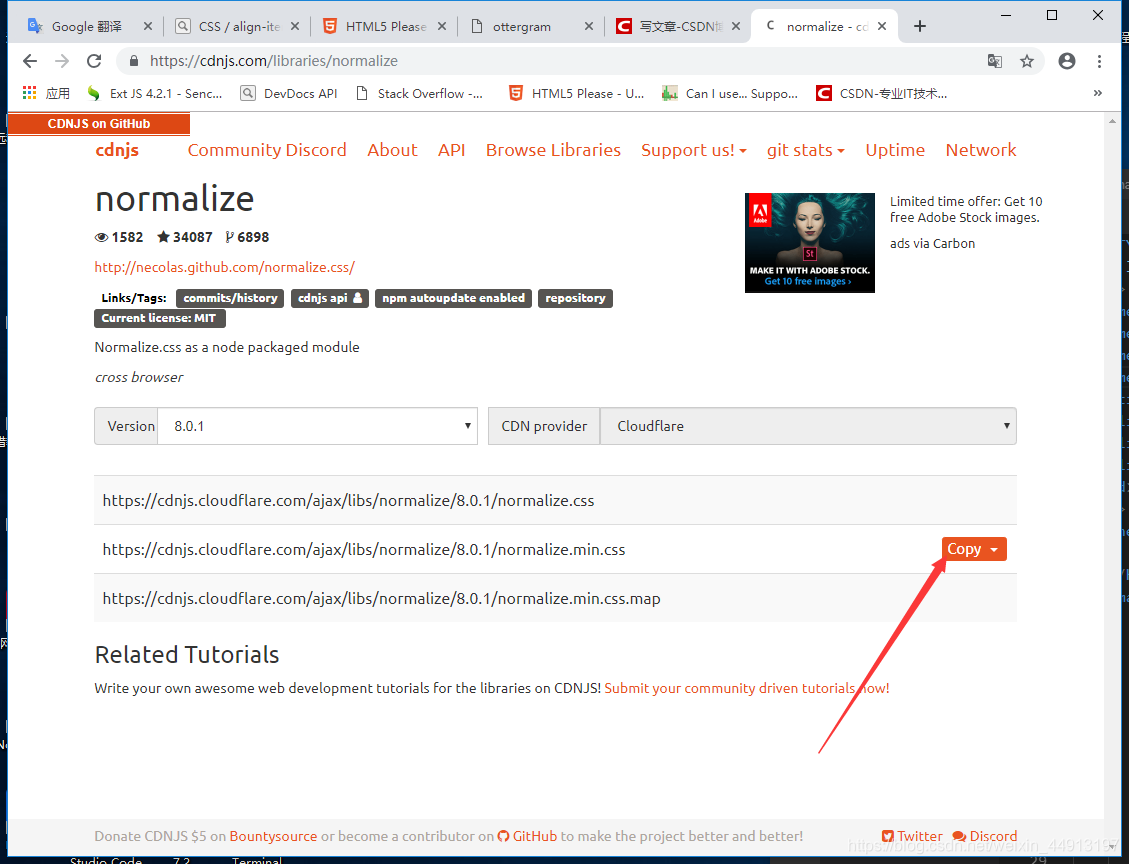The height and width of the screenshot is (864, 1129).
Task: Open Browse Libraries in the nav
Action: (x=553, y=150)
